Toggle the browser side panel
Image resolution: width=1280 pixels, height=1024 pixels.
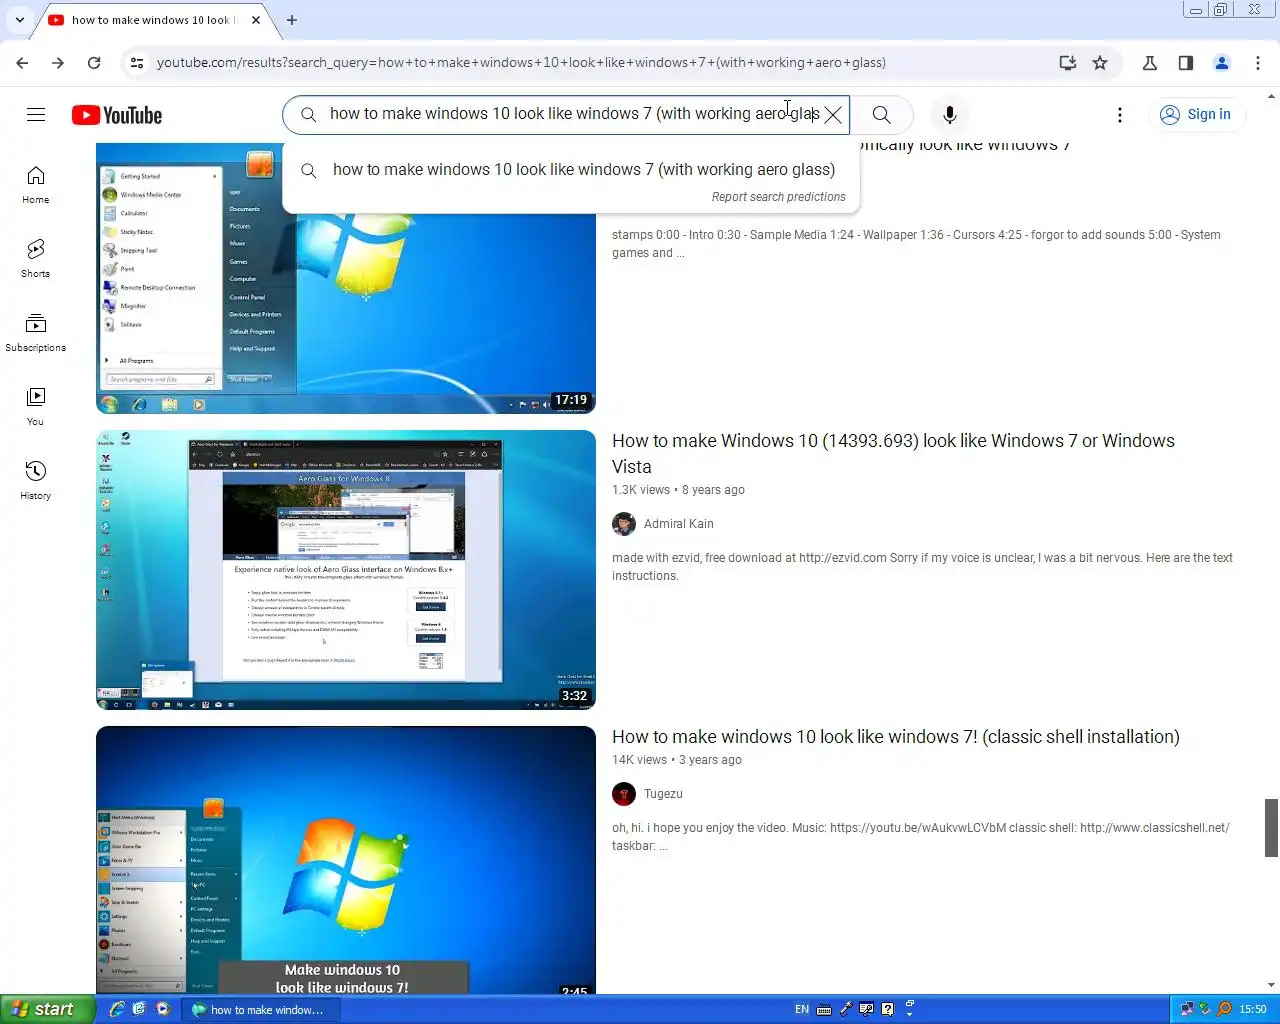coord(1186,62)
